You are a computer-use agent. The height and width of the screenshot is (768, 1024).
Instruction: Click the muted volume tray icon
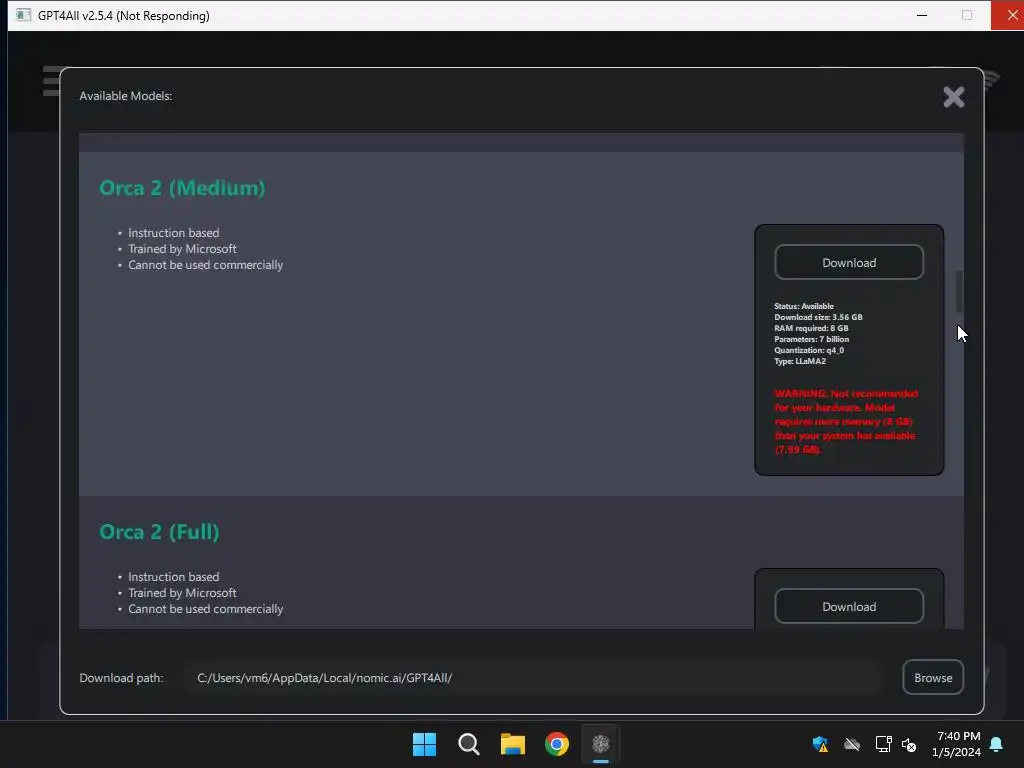tap(909, 744)
